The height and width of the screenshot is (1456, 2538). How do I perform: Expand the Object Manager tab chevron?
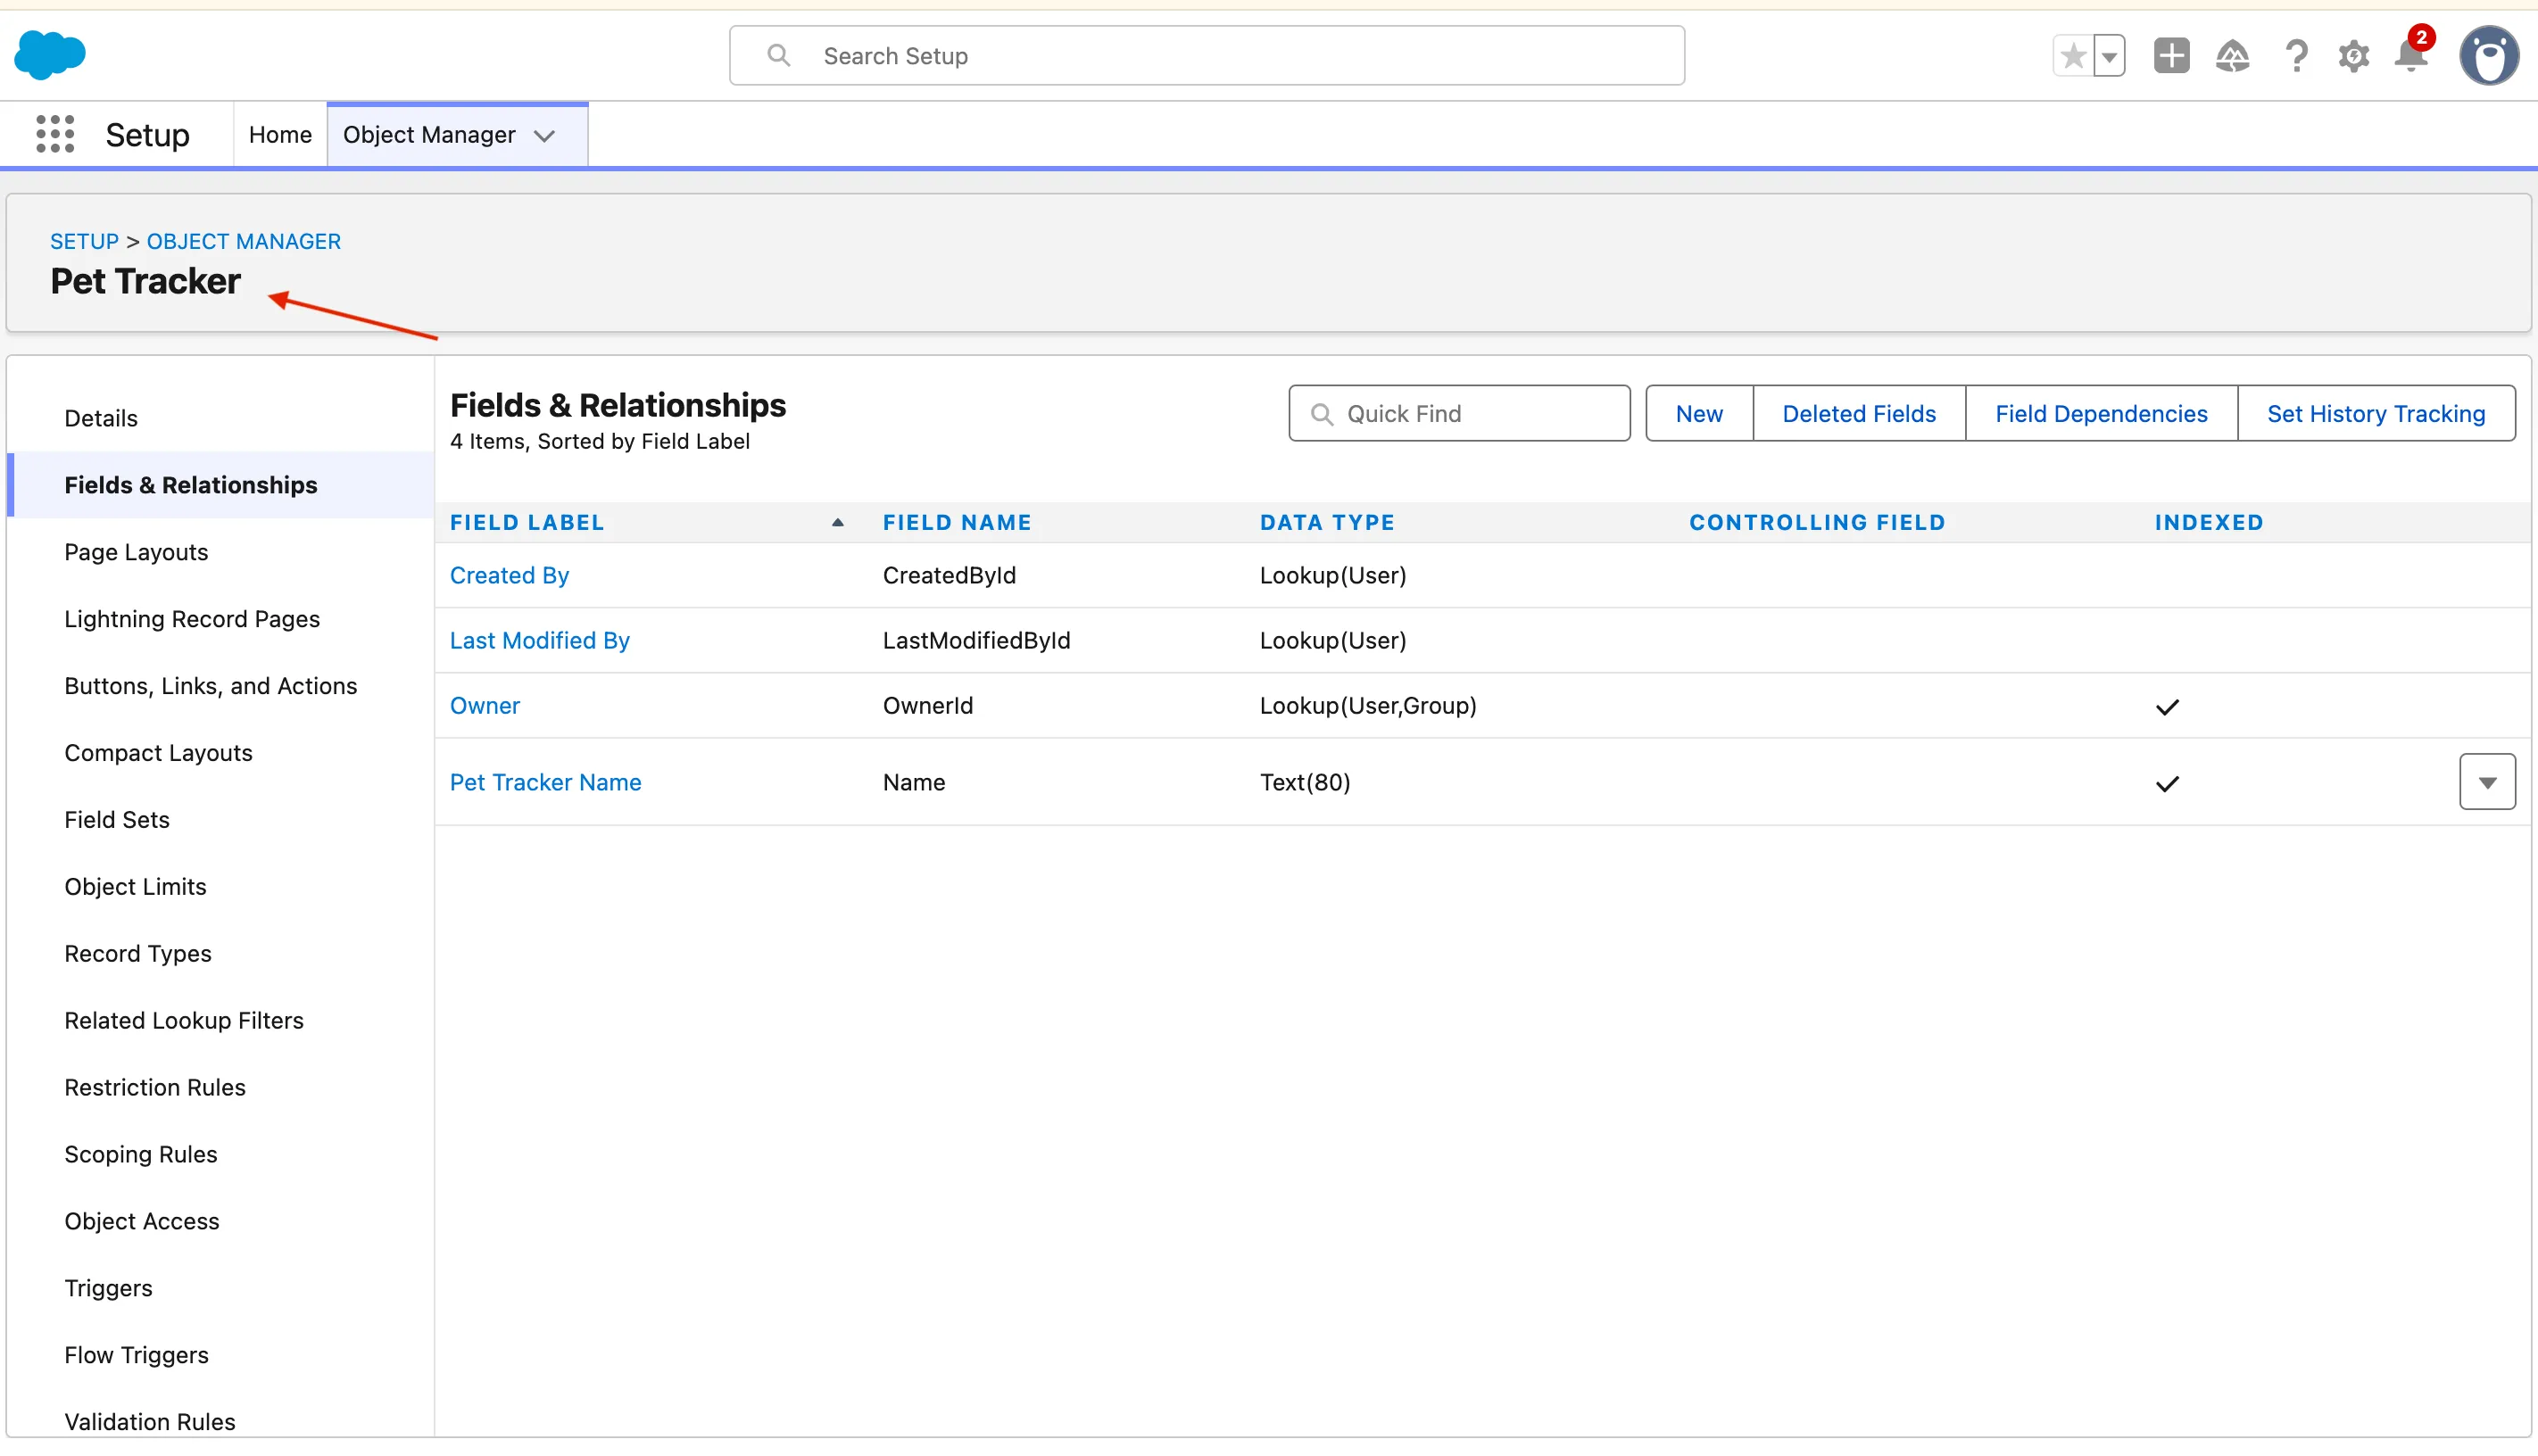545,136
